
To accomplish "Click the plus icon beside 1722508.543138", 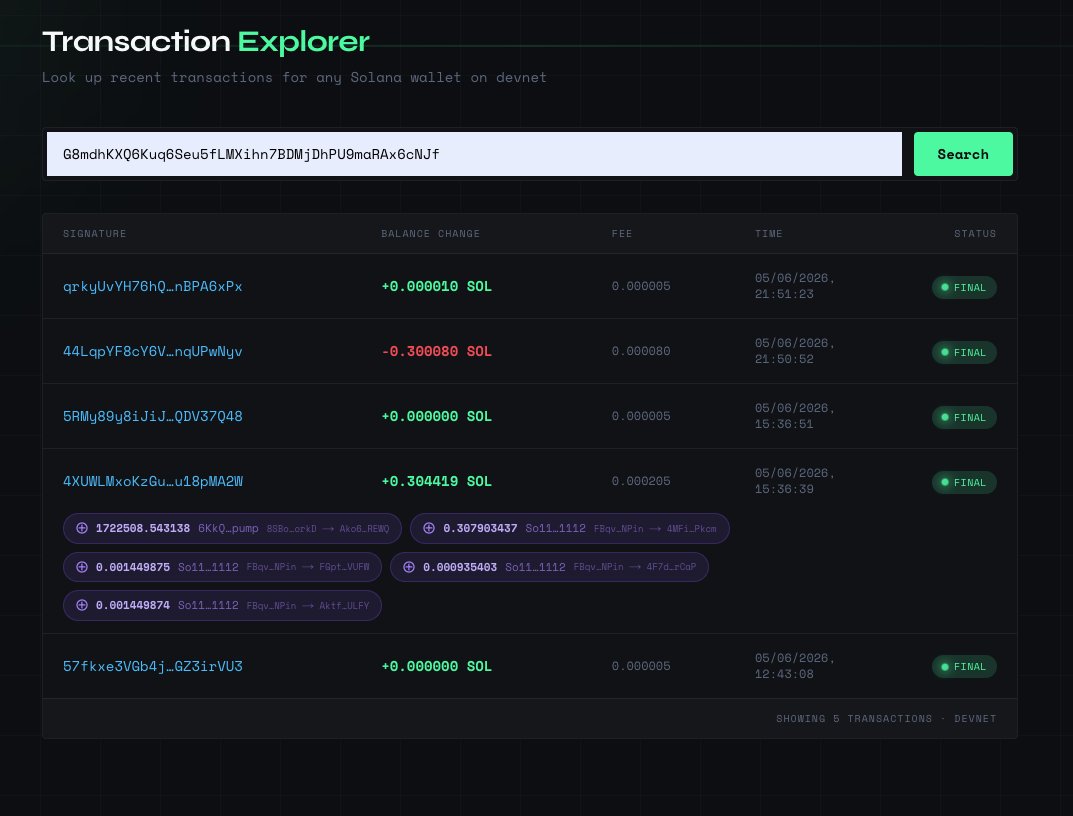I will 81,528.
